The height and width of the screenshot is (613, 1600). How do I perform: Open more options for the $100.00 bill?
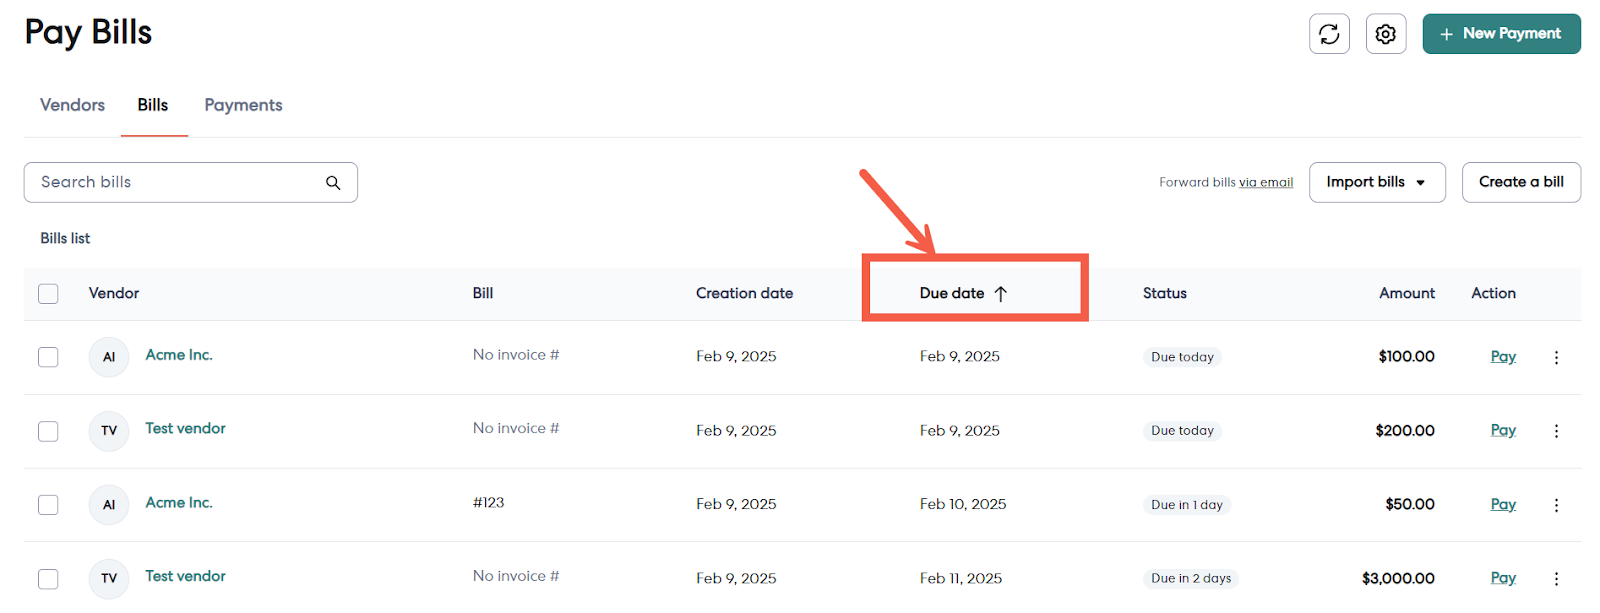click(1556, 357)
